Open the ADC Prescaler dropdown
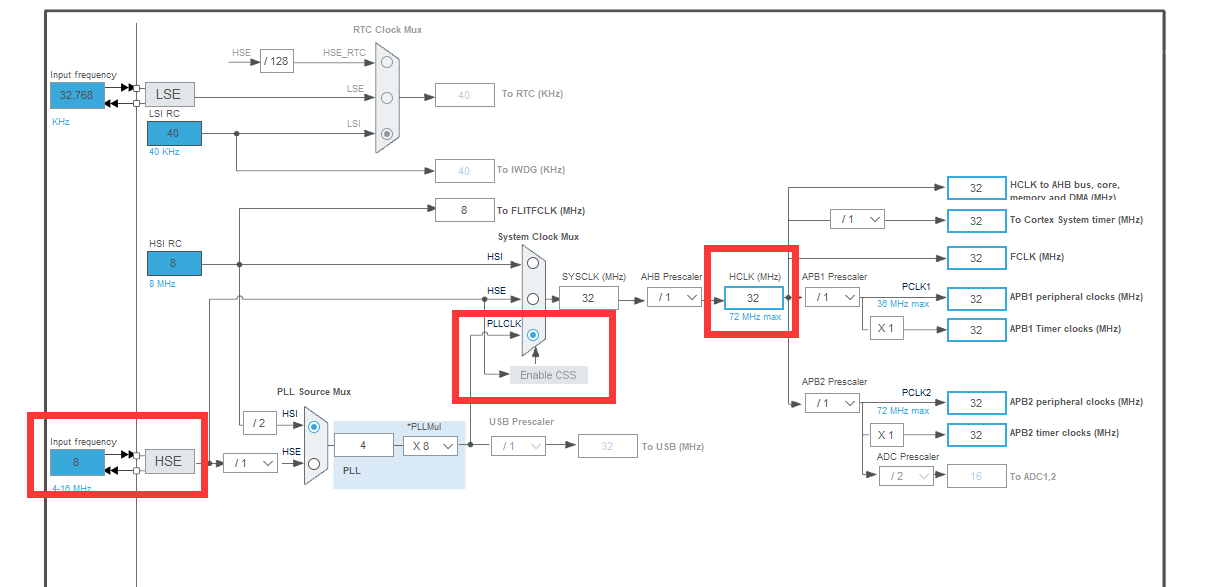 click(x=906, y=476)
